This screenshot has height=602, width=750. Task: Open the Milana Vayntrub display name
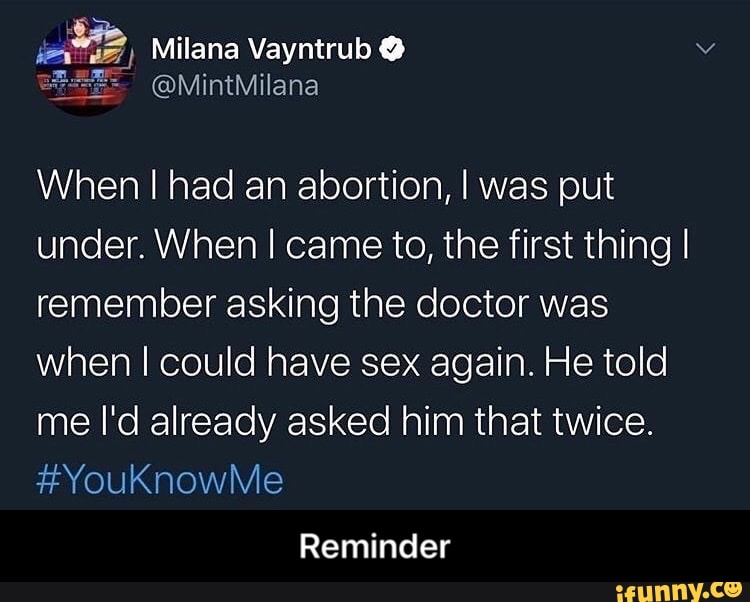(261, 49)
